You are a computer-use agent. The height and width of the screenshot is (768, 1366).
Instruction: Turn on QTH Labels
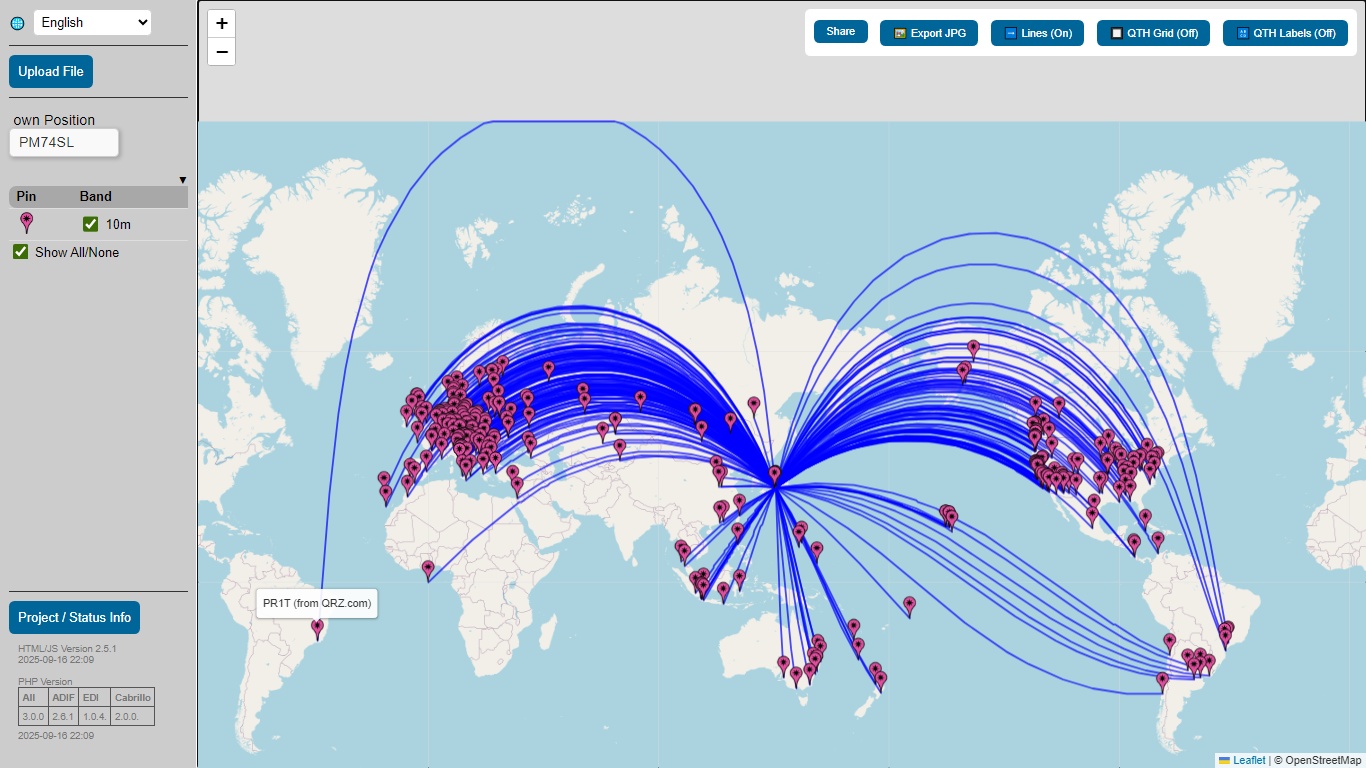click(x=1285, y=33)
